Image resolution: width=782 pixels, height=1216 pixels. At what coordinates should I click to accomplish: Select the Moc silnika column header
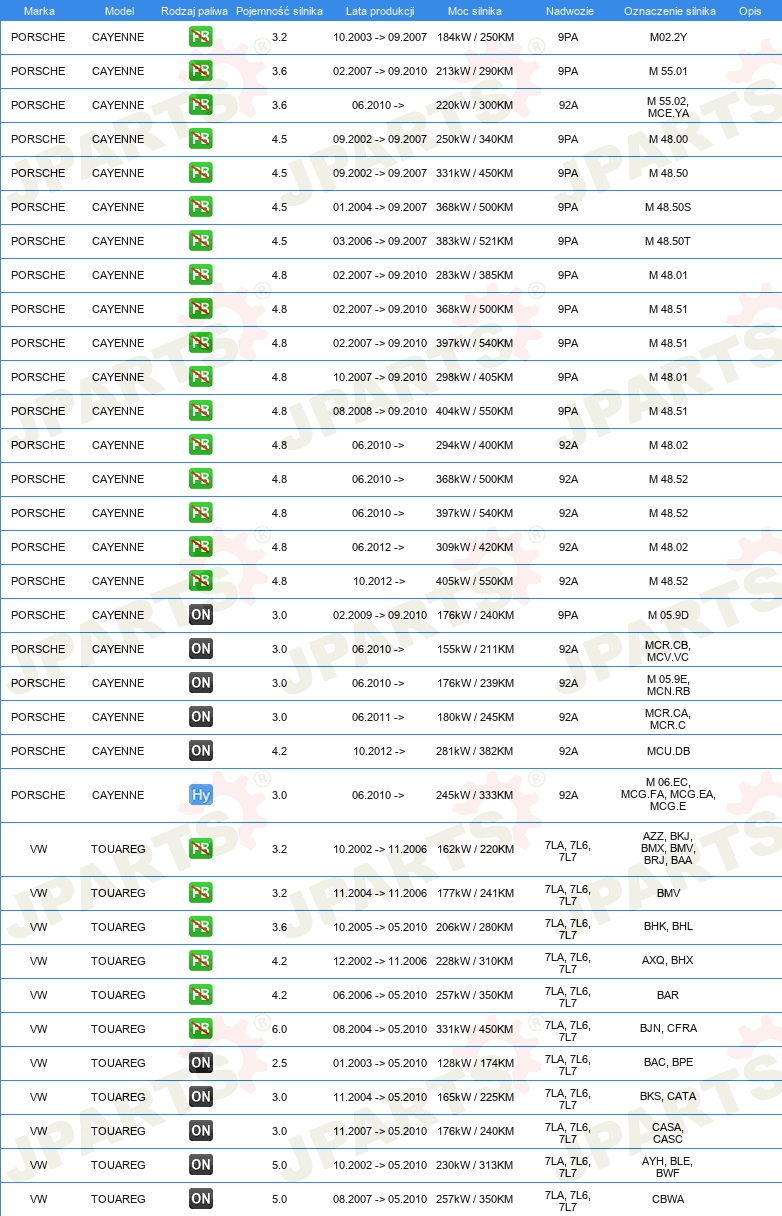pyautogui.click(x=474, y=11)
